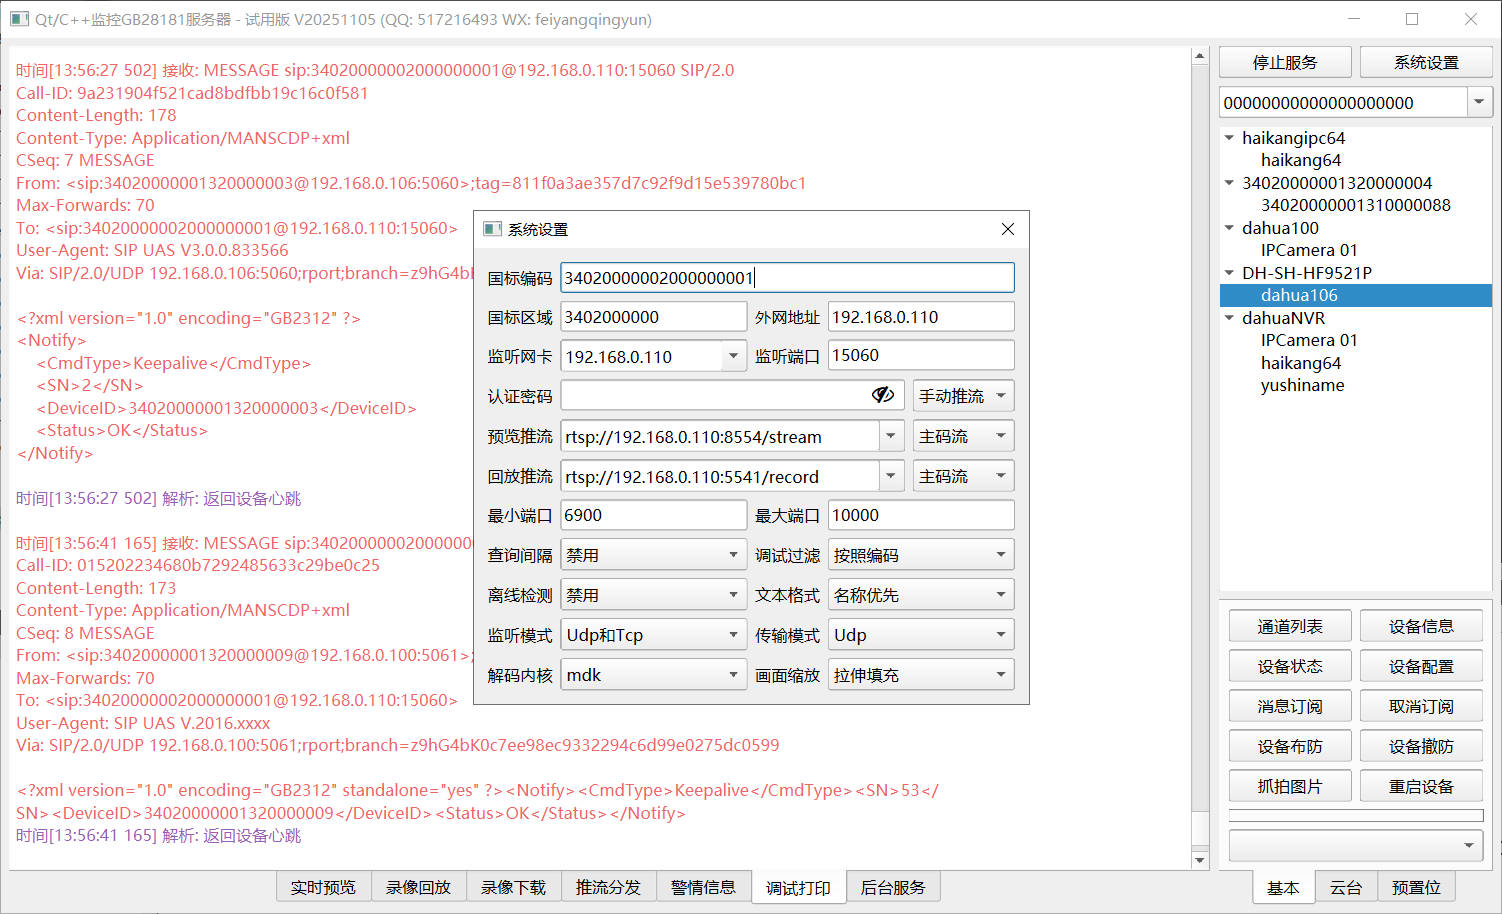Select the 基本 tab
Screen dimensions: 1502x914
tap(1283, 887)
